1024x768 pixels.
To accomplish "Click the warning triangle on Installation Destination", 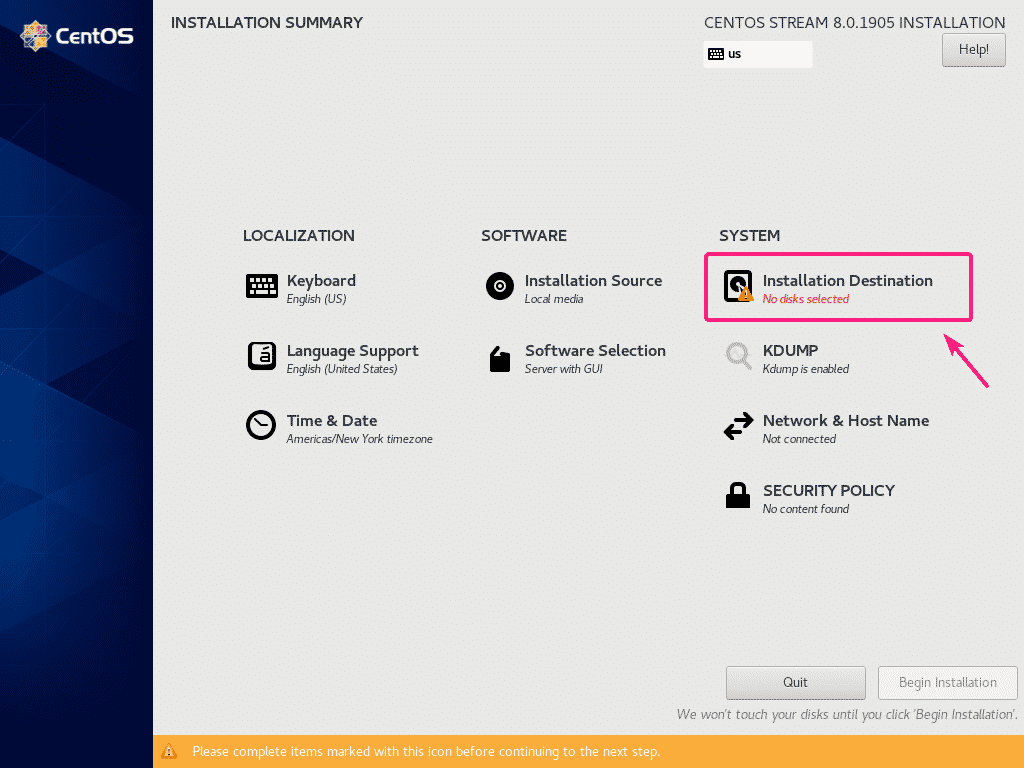I will 745,292.
